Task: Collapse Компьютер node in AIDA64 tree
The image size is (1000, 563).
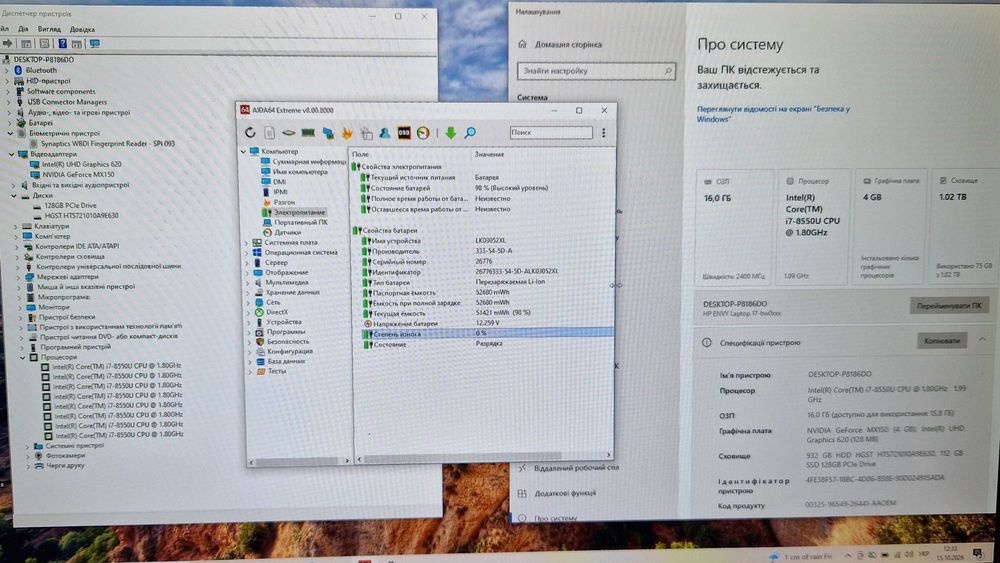Action: 243,152
